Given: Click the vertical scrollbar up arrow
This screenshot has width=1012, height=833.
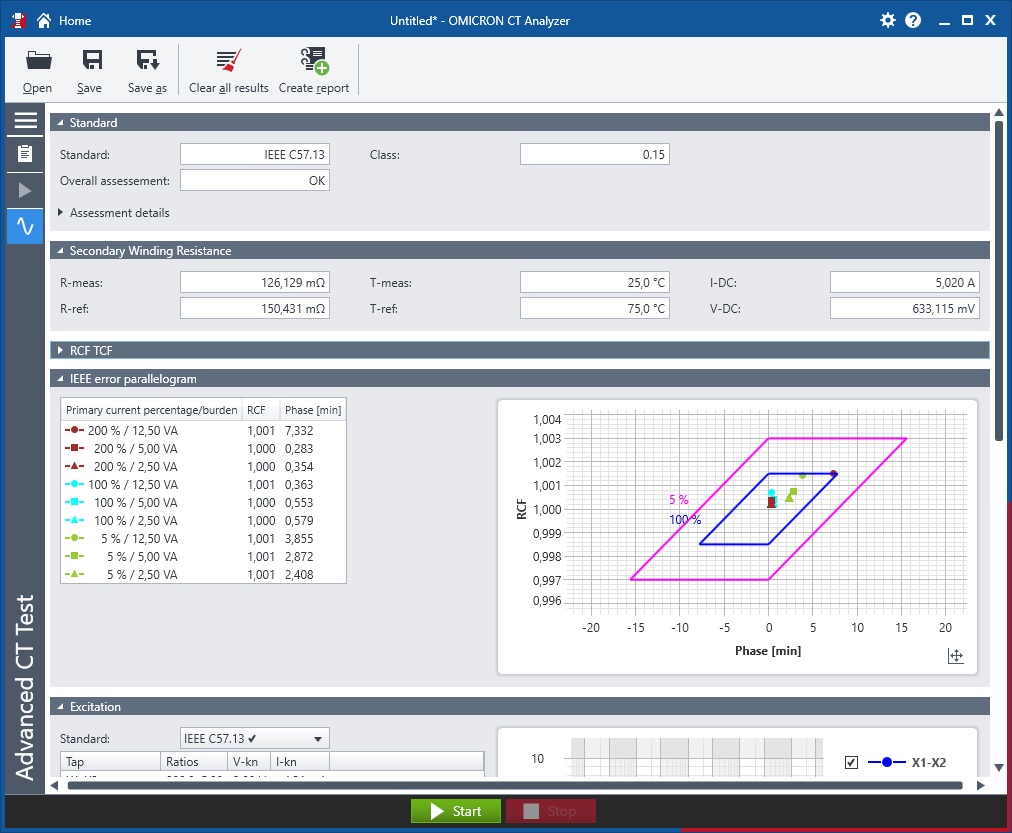Looking at the screenshot, I should click(x=999, y=112).
